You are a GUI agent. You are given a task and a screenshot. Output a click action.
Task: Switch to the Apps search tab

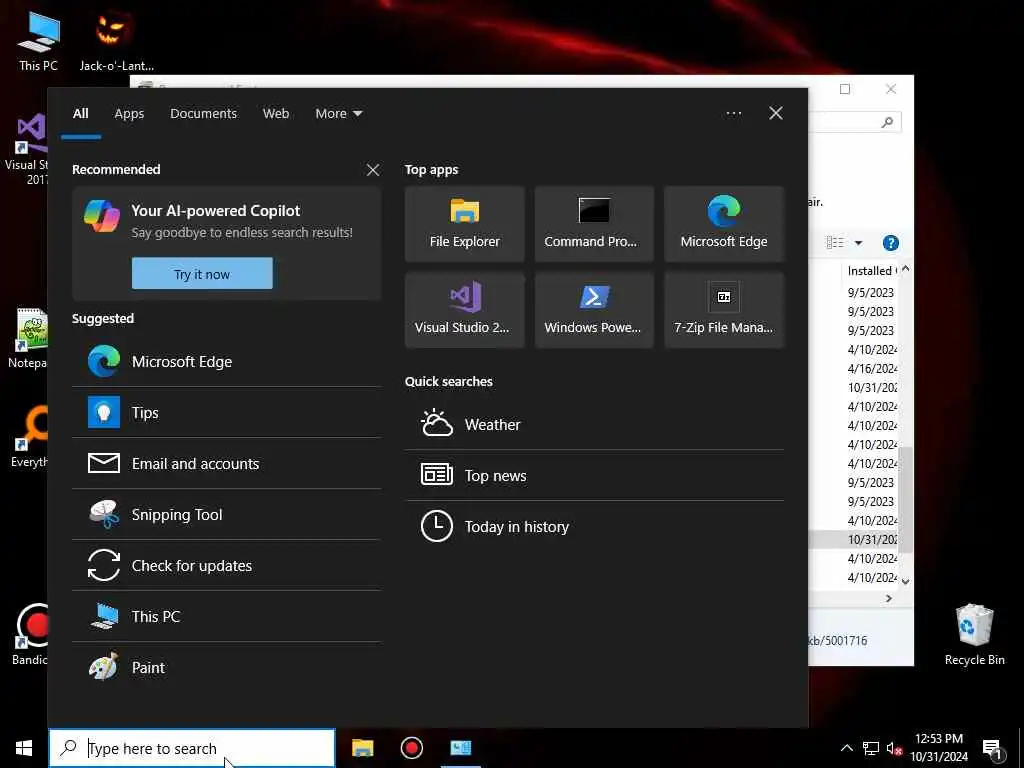[x=129, y=114]
